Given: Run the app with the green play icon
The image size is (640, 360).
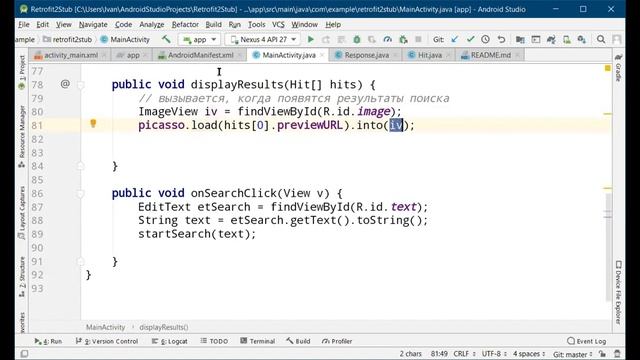Looking at the screenshot, I should coord(311,40).
